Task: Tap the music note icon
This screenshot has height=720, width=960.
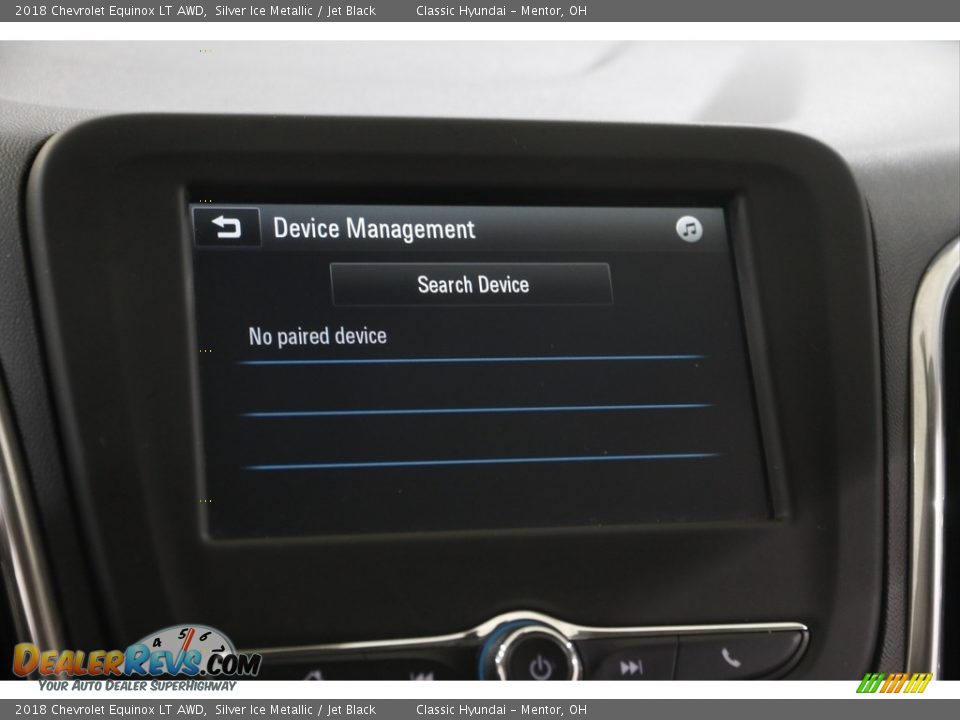Action: pyautogui.click(x=689, y=229)
